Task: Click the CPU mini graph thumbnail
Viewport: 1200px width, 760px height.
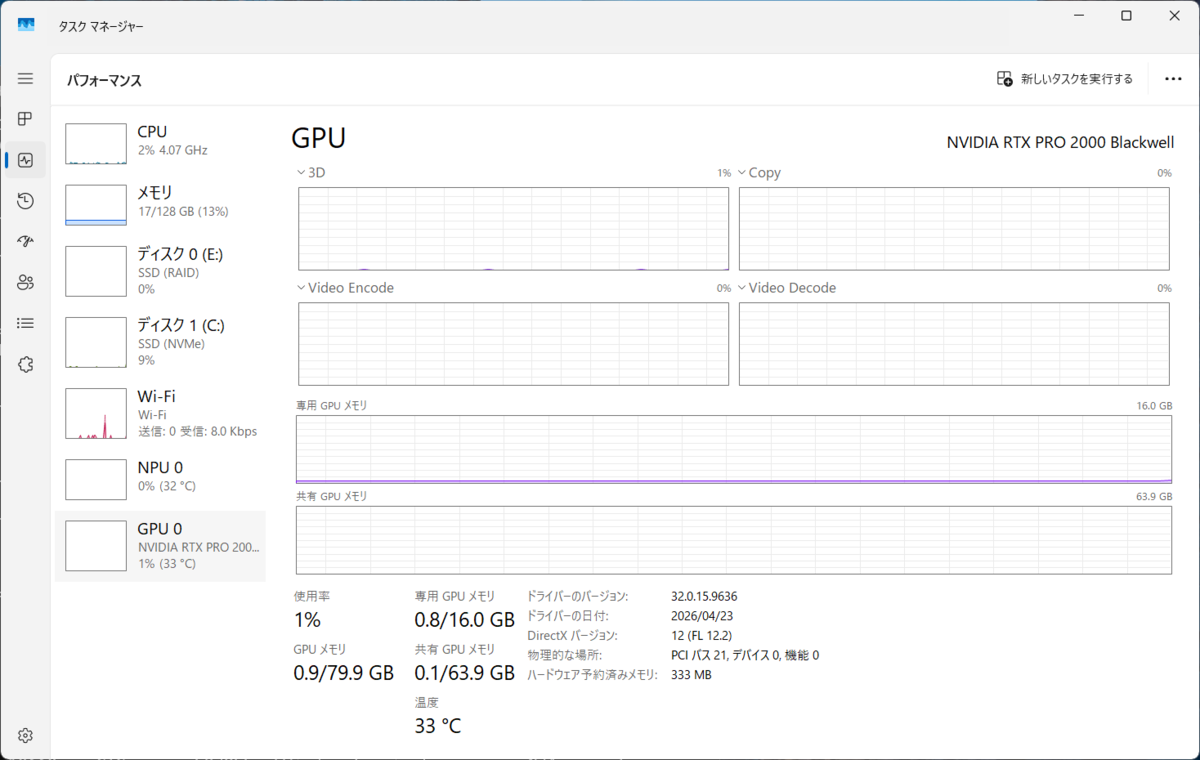Action: pyautogui.click(x=96, y=144)
